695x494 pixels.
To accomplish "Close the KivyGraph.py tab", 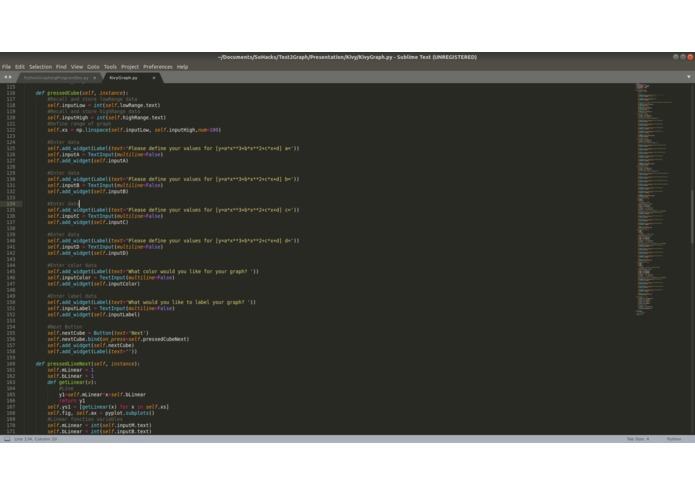I will point(154,78).
